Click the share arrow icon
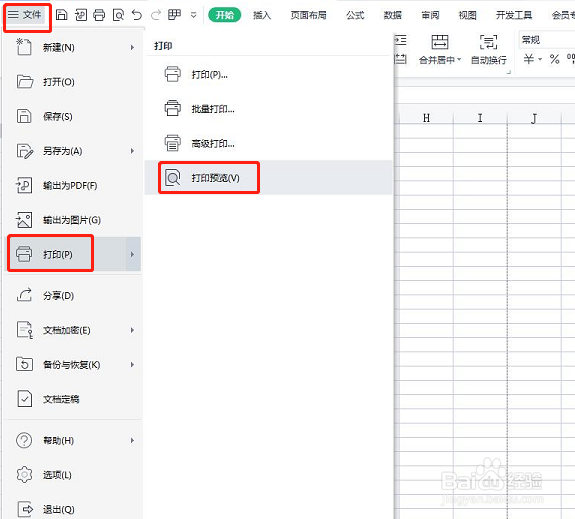This screenshot has height=519, width=575. [25, 295]
